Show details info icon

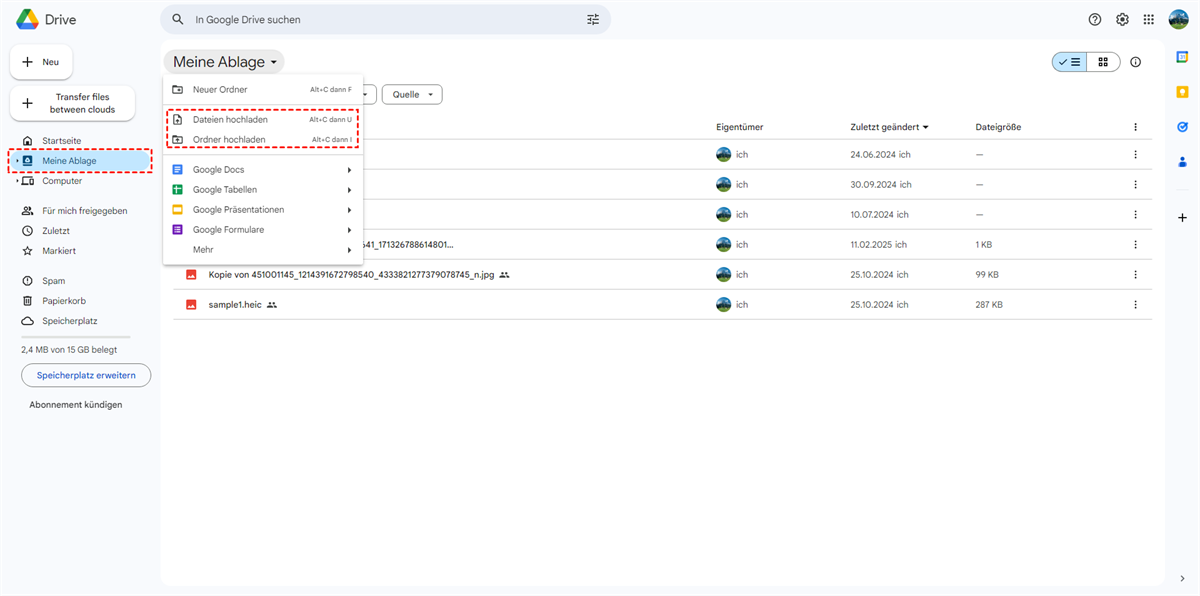pyautogui.click(x=1135, y=62)
